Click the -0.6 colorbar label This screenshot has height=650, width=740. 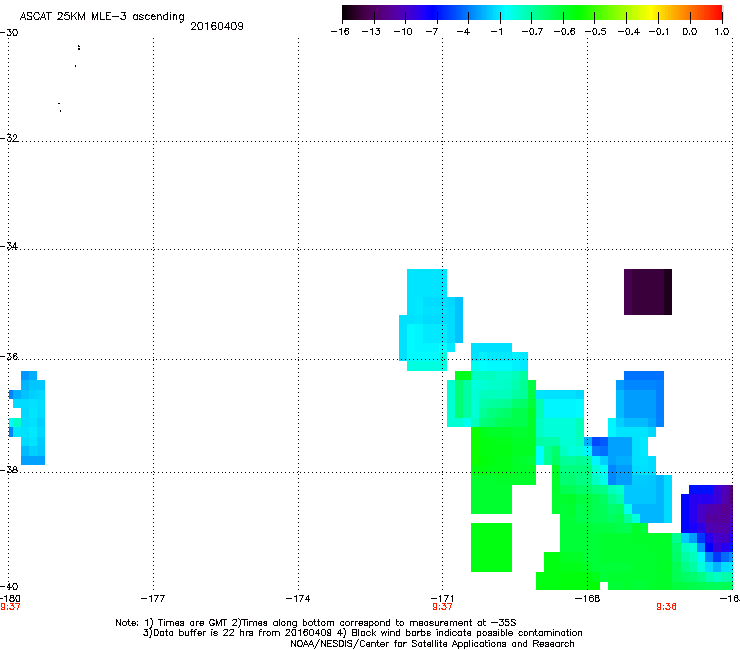[564, 32]
